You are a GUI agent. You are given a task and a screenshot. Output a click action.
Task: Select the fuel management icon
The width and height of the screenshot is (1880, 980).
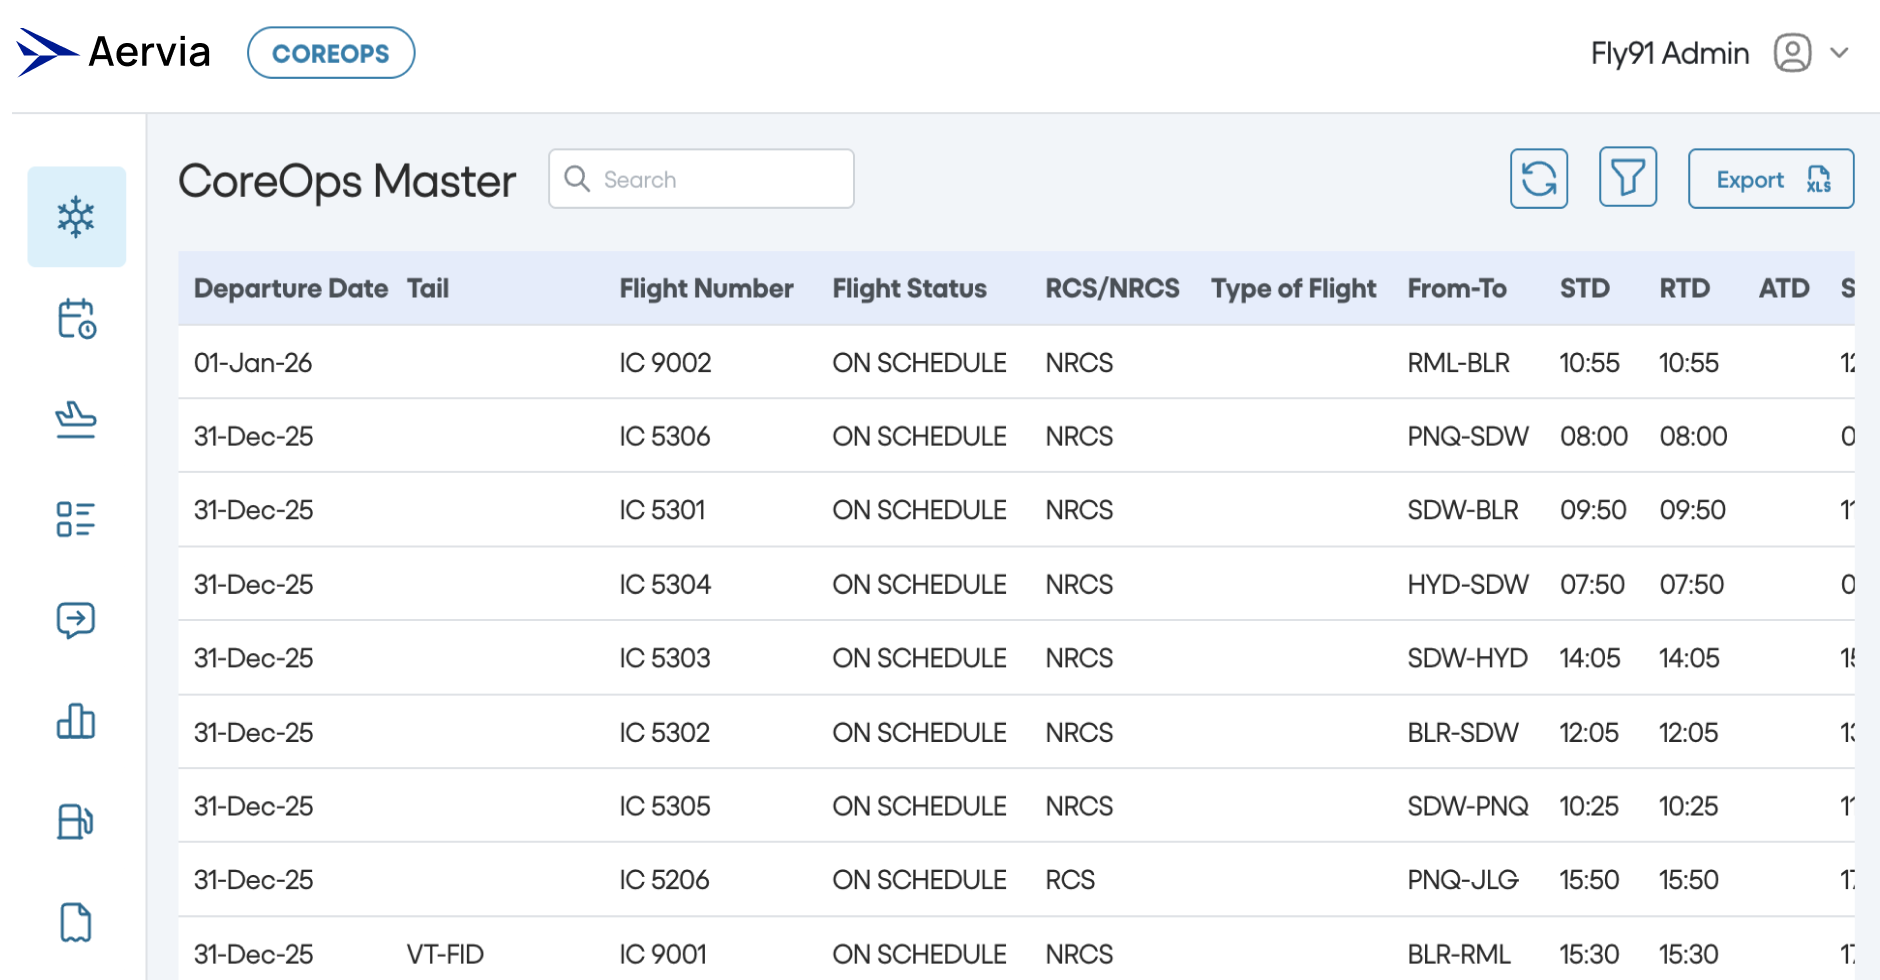(76, 822)
